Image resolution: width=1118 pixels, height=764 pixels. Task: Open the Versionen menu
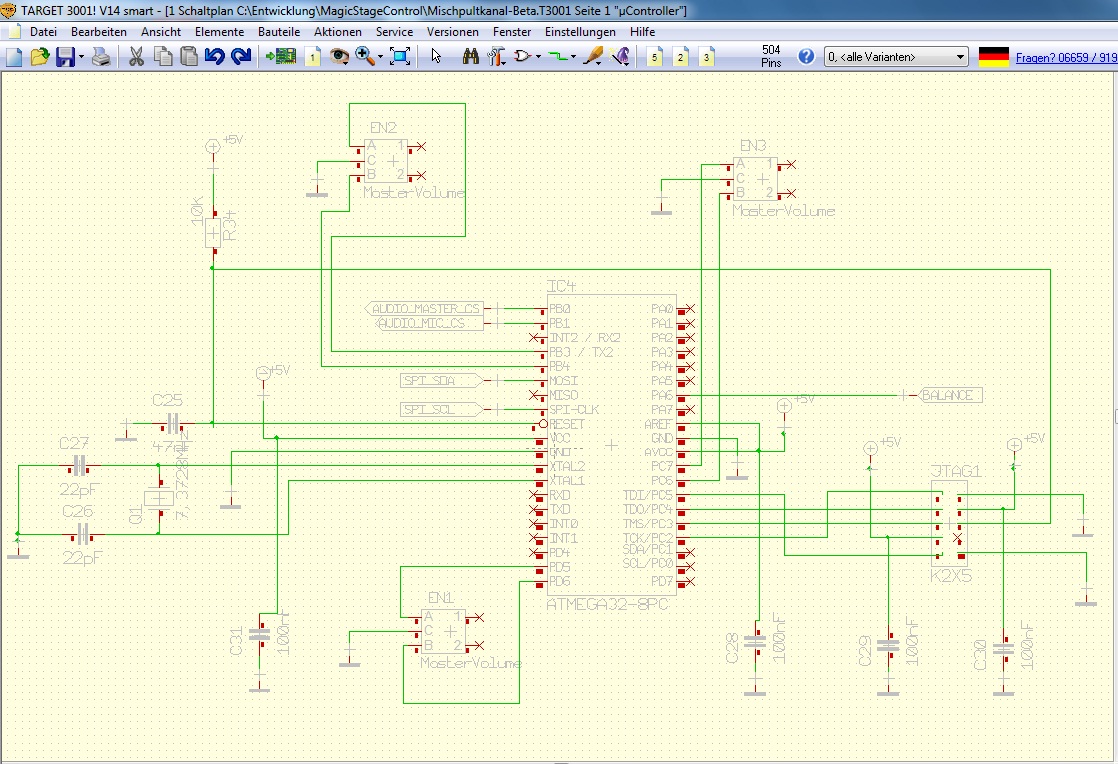click(452, 32)
